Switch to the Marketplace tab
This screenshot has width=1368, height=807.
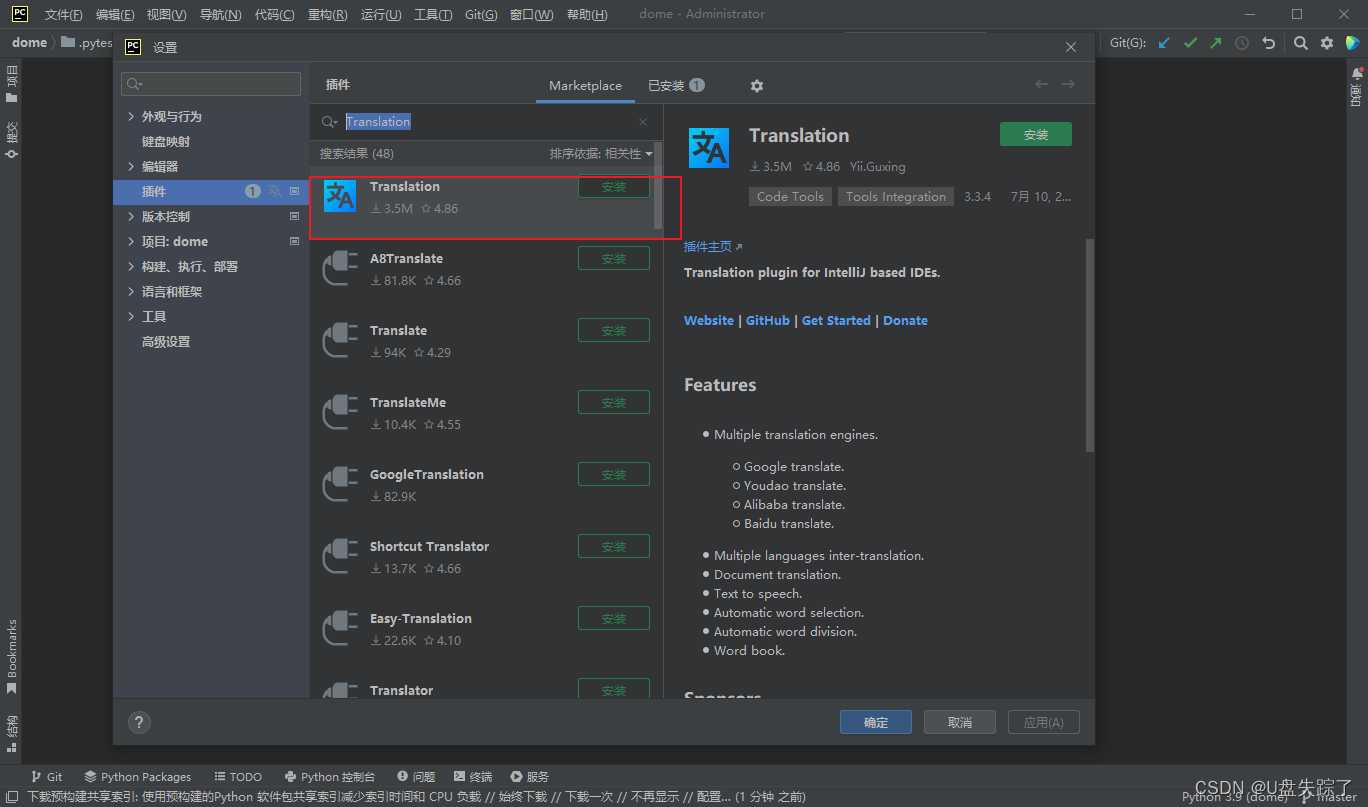click(585, 86)
